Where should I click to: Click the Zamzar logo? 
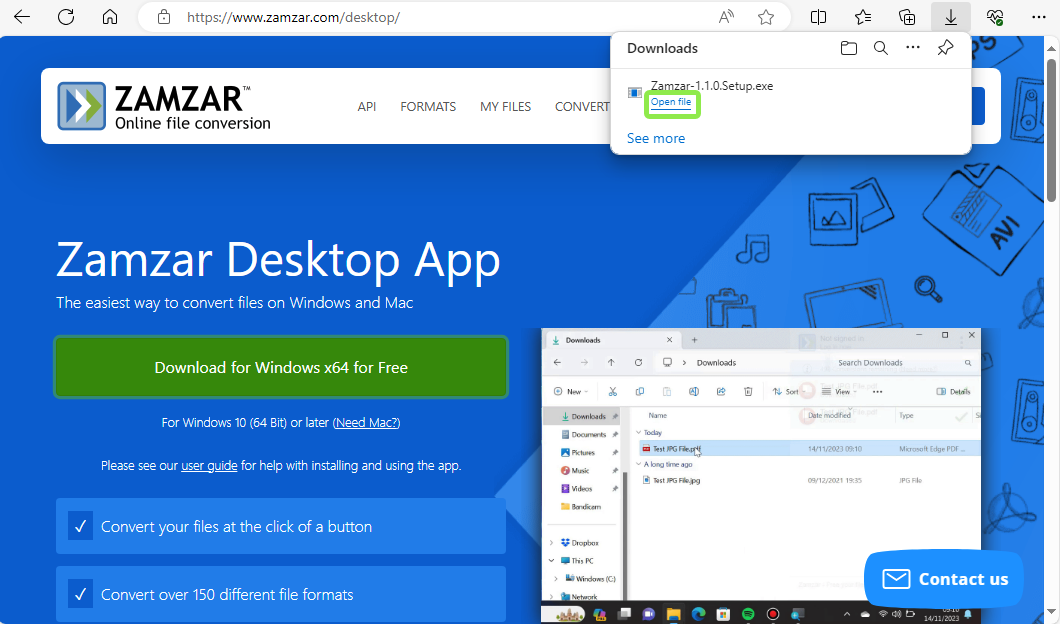pyautogui.click(x=164, y=106)
